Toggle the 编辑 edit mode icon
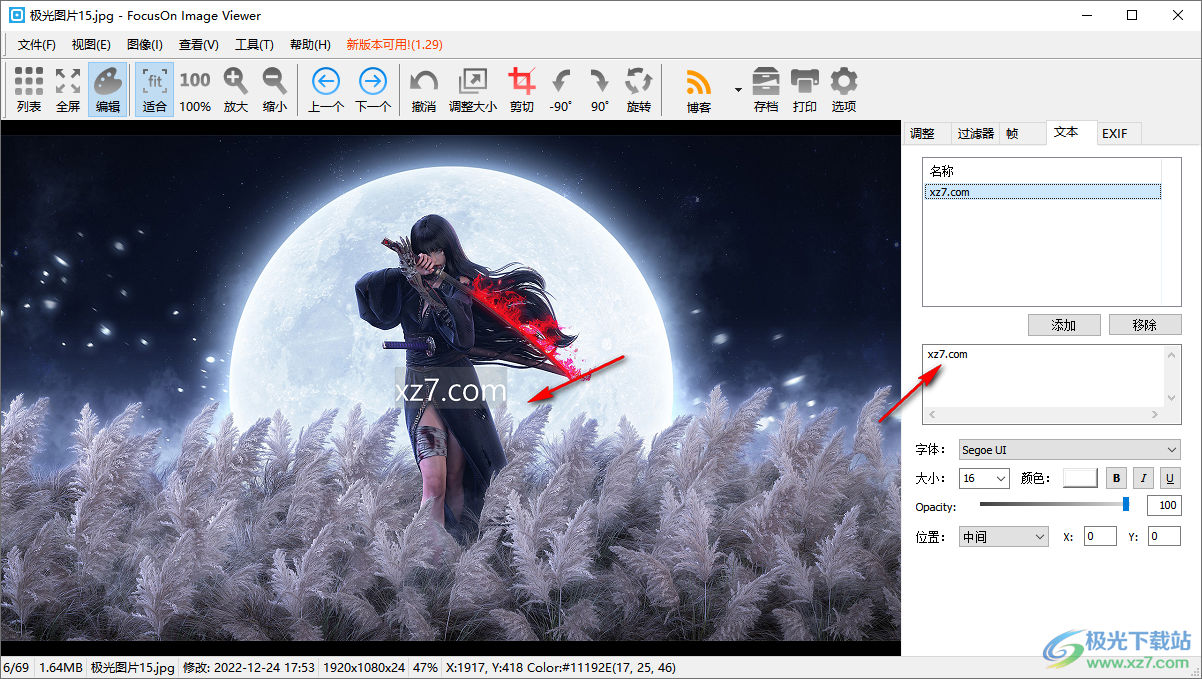 tap(108, 90)
